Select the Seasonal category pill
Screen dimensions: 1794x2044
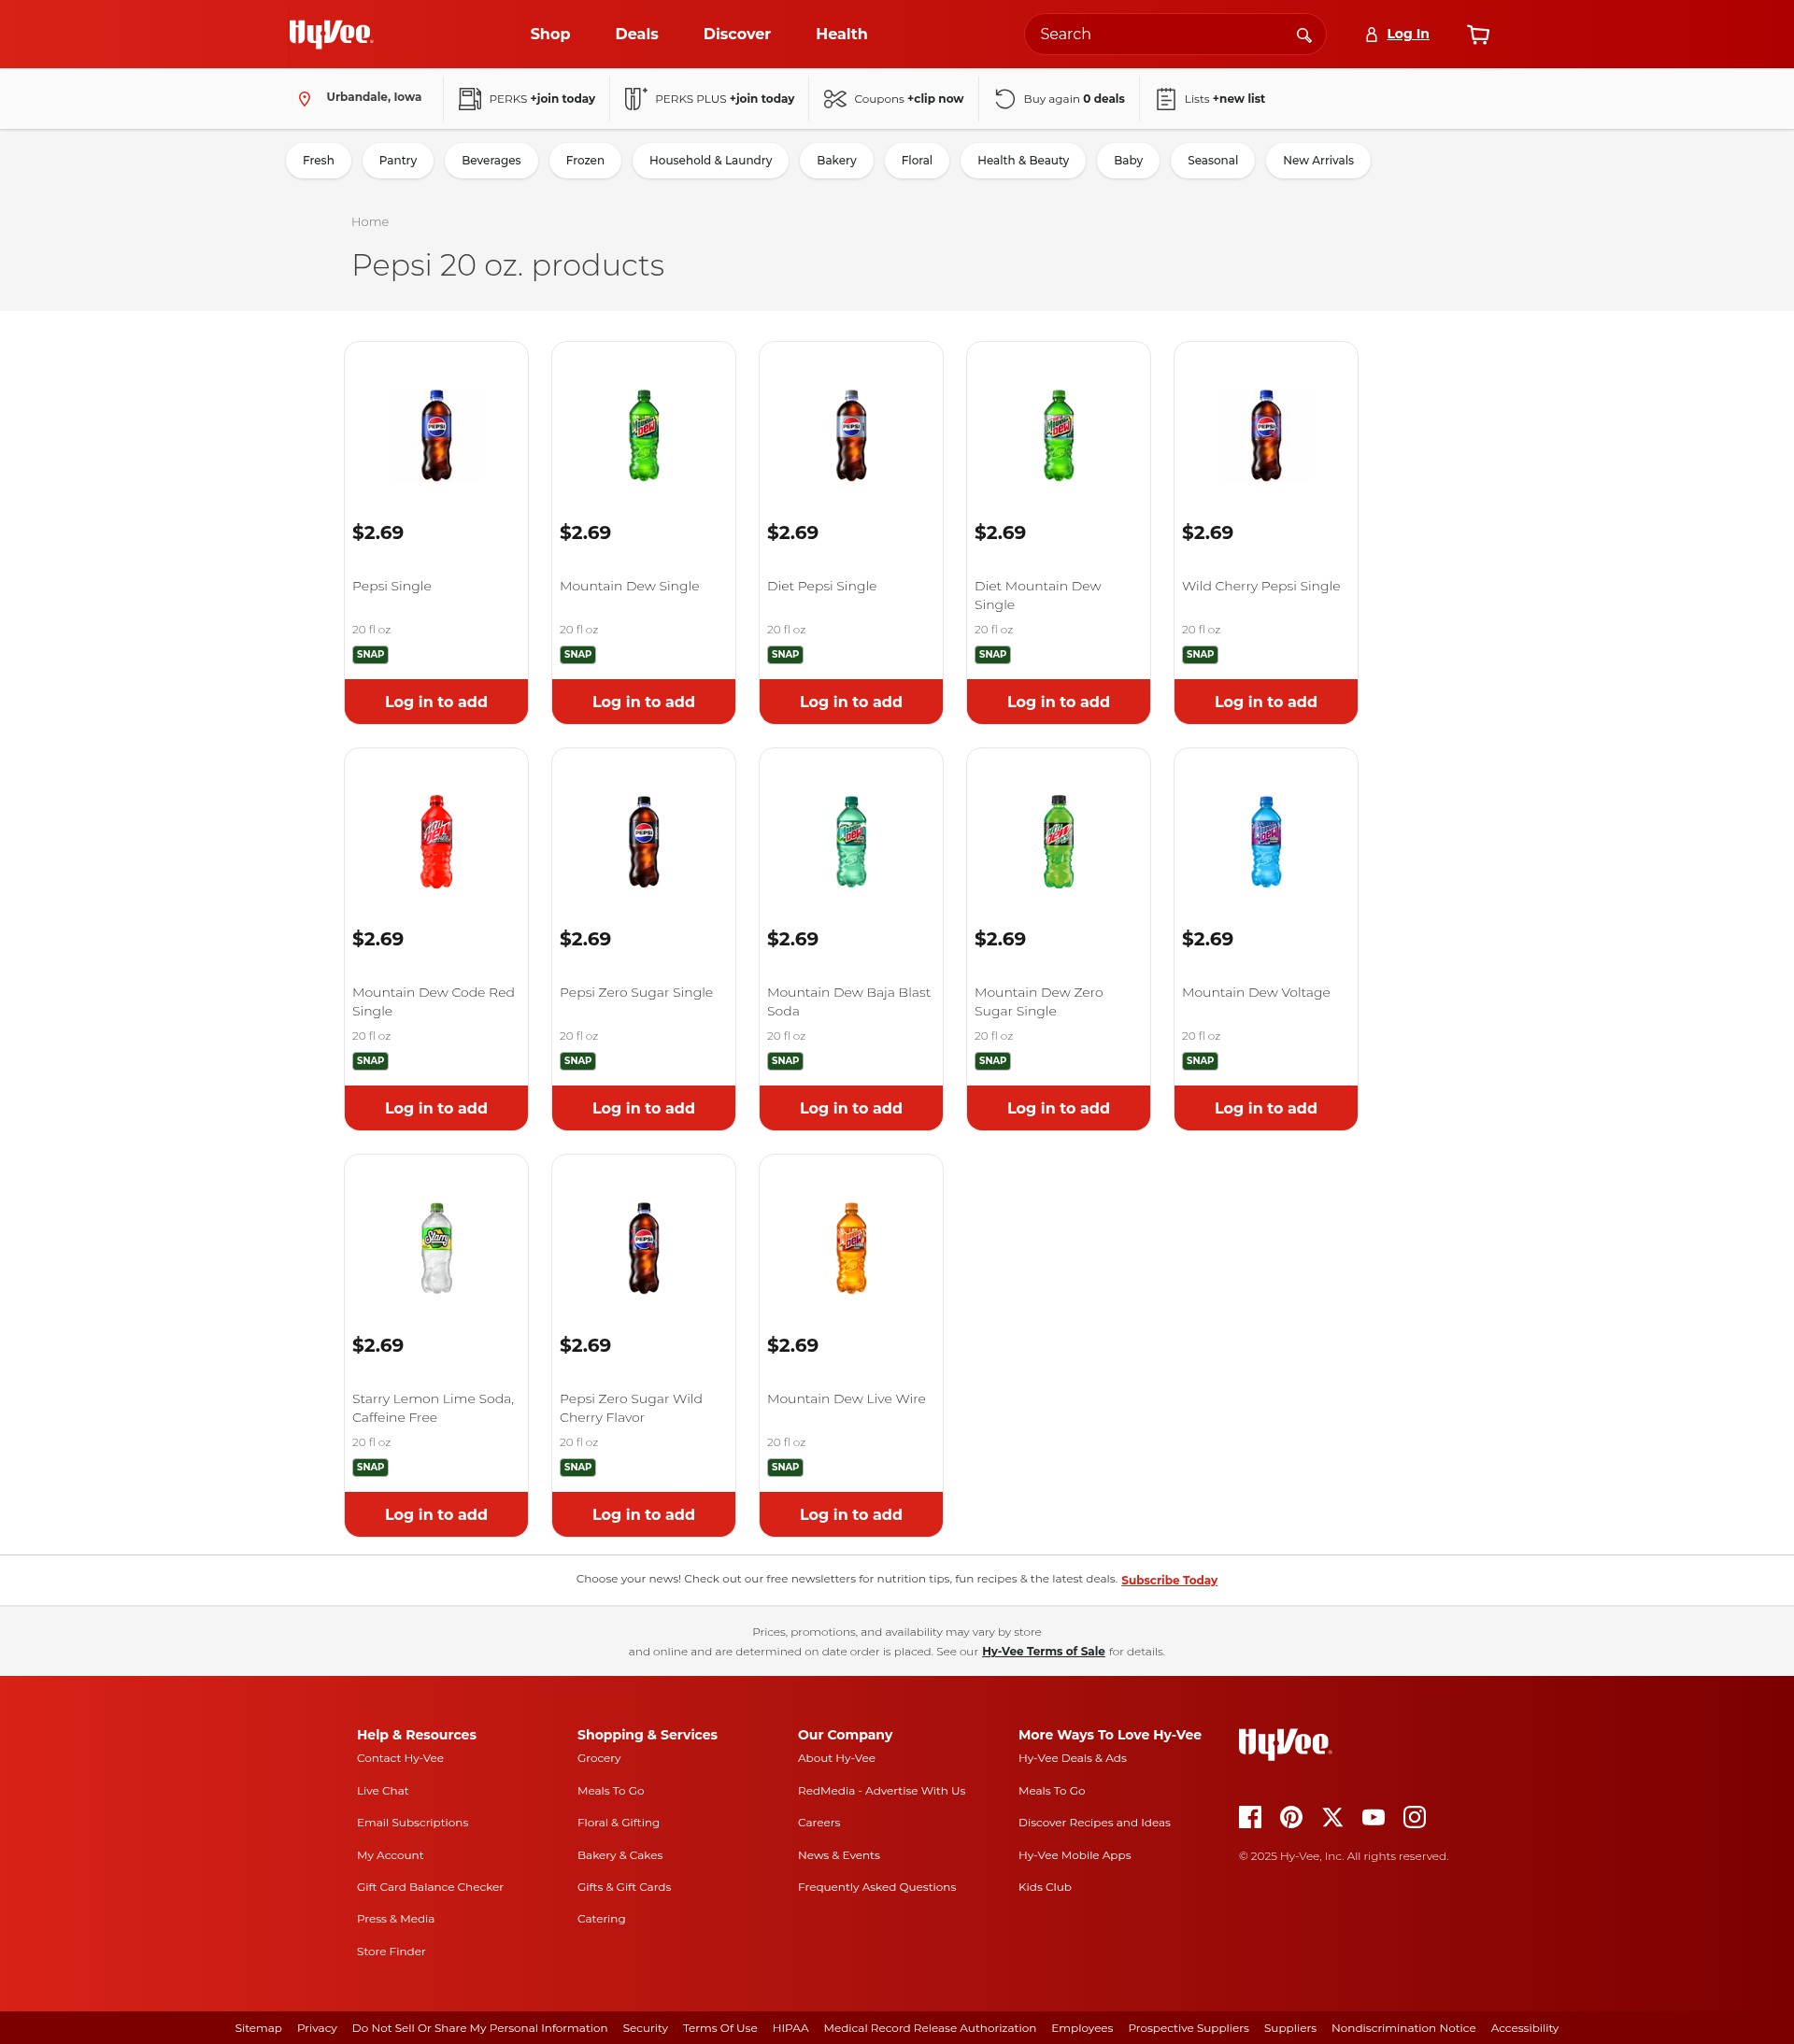pyautogui.click(x=1213, y=160)
